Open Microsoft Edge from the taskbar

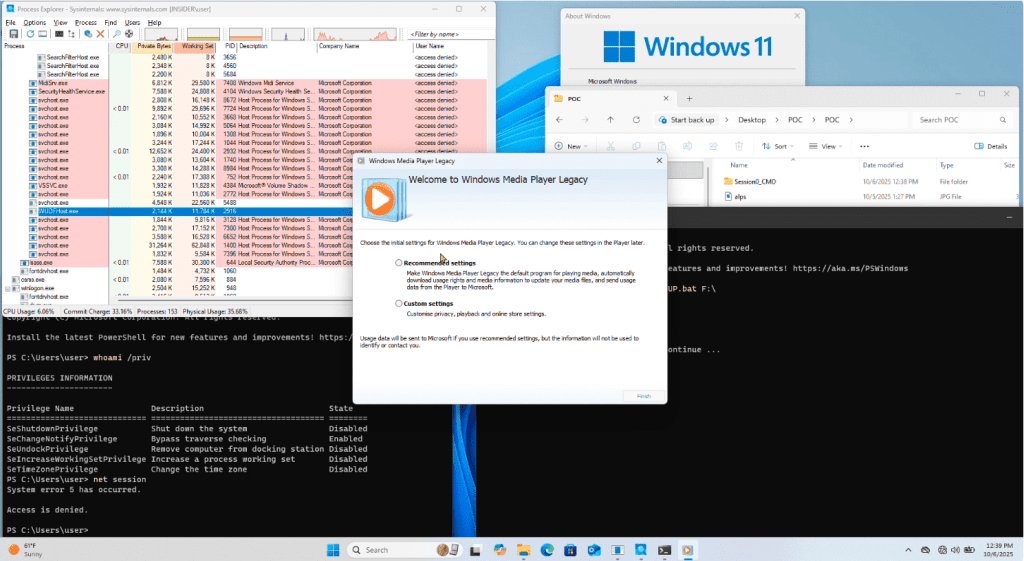tap(547, 550)
